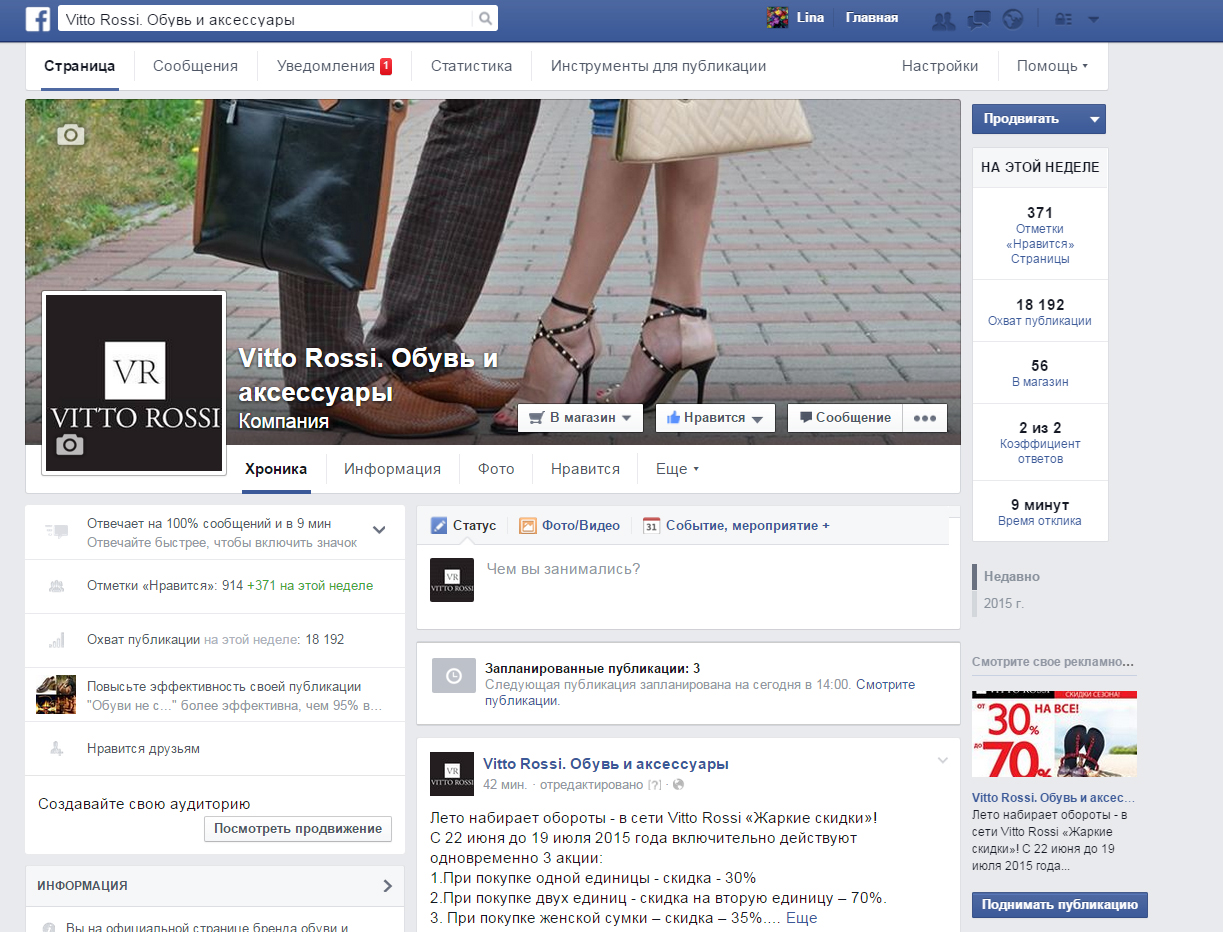Open messages icon in top bar
Image resolution: width=1223 pixels, height=932 pixels.
click(979, 18)
